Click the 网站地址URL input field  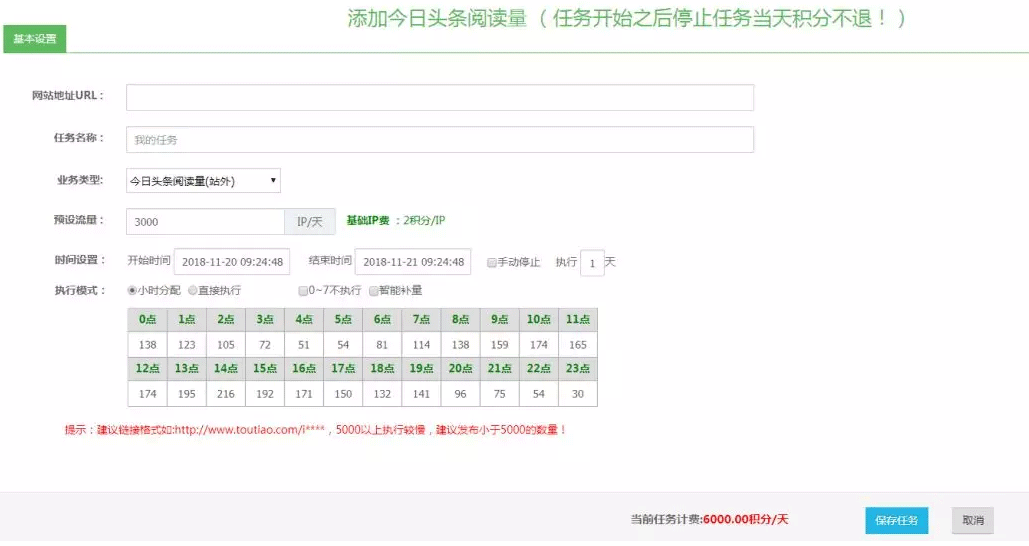pyautogui.click(x=439, y=97)
